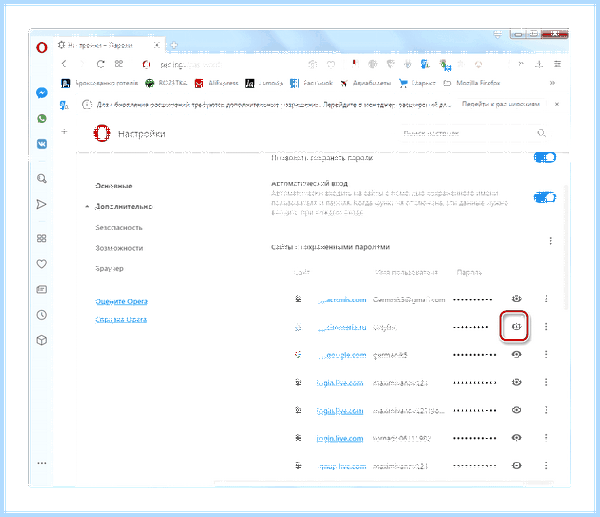
Task: Open Mozilla Firefox bookmarks folder
Action: click(x=471, y=83)
